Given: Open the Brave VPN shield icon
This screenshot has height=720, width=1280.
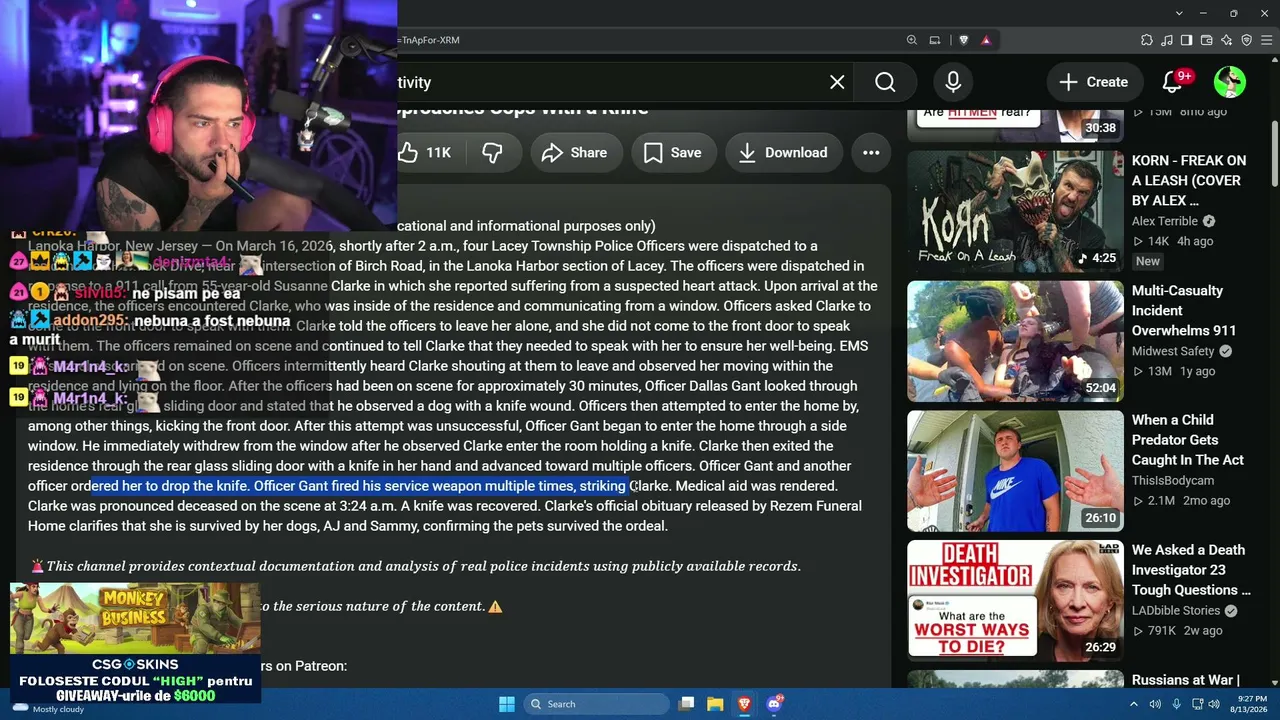Looking at the screenshot, I should pyautogui.click(x=1247, y=40).
